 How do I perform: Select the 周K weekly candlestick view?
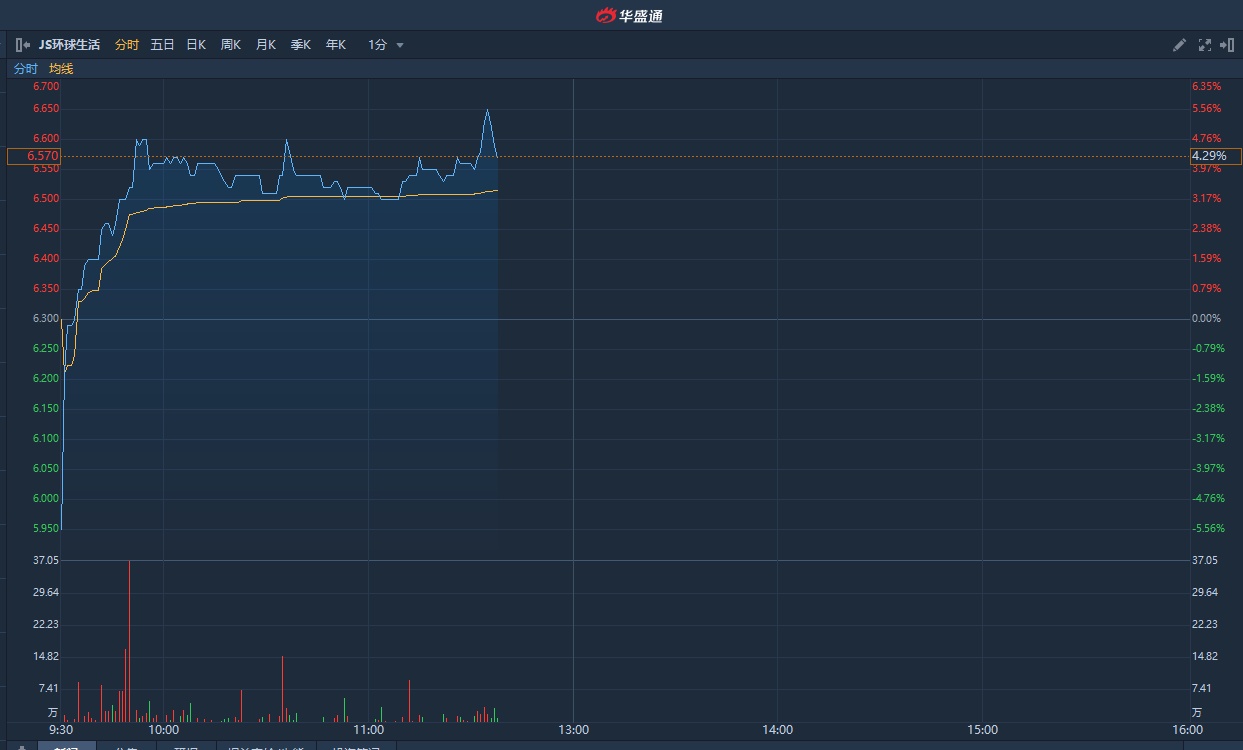231,45
